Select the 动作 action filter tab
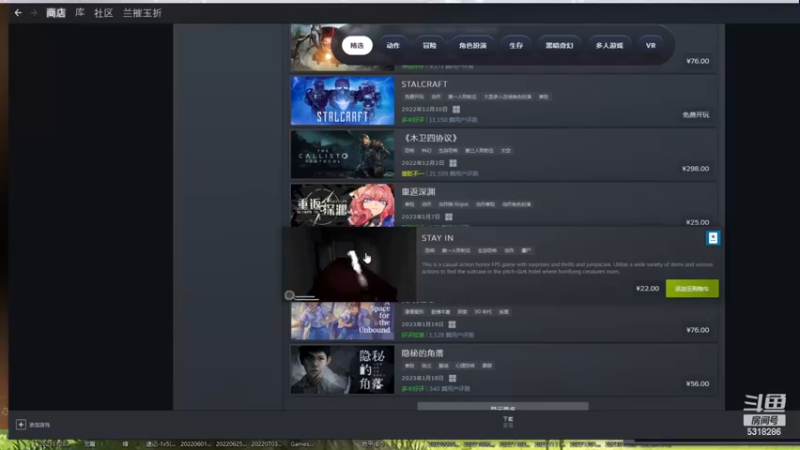Viewport: 800px width, 450px height. pos(393,45)
